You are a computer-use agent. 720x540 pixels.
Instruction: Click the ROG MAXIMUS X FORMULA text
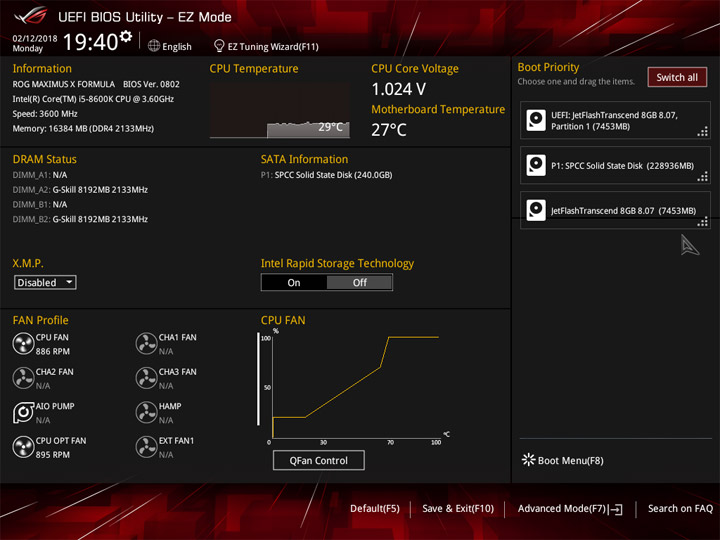[63, 84]
